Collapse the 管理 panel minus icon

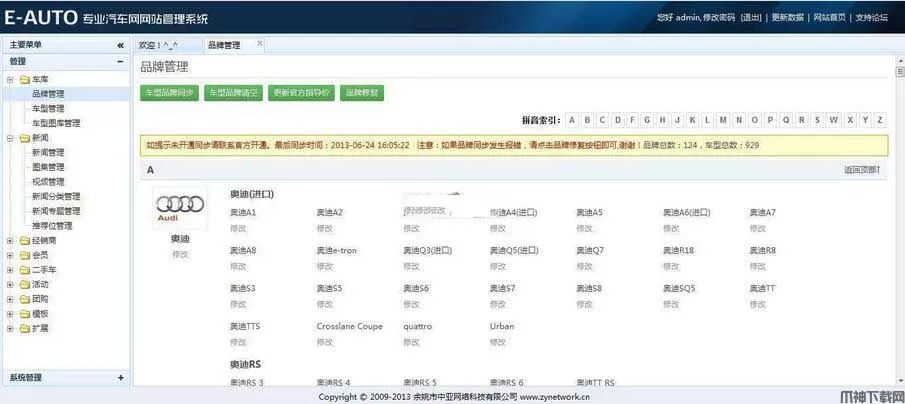tap(120, 61)
